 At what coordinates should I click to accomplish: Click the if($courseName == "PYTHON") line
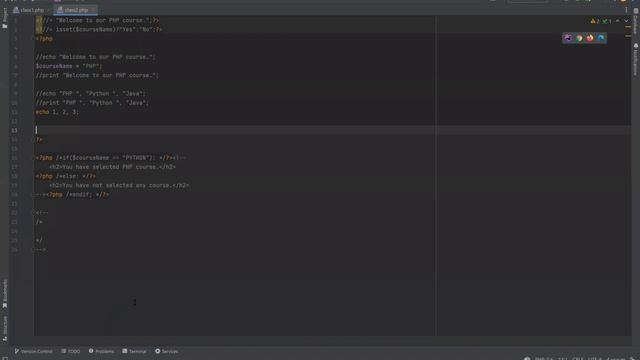coord(110,158)
